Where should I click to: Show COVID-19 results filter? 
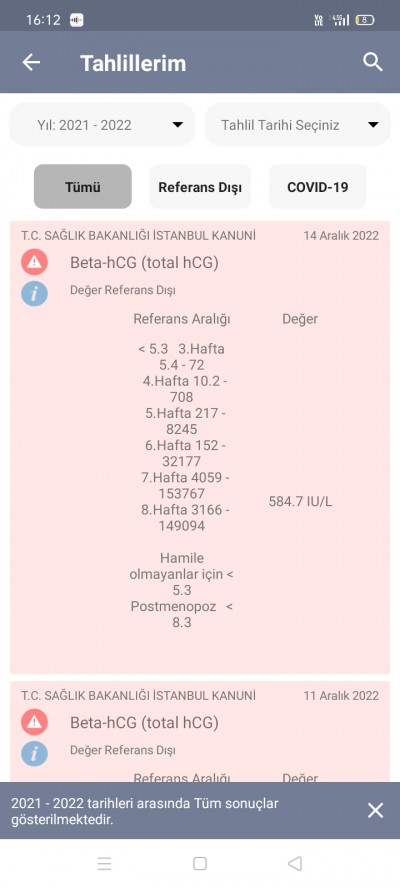pyautogui.click(x=317, y=186)
